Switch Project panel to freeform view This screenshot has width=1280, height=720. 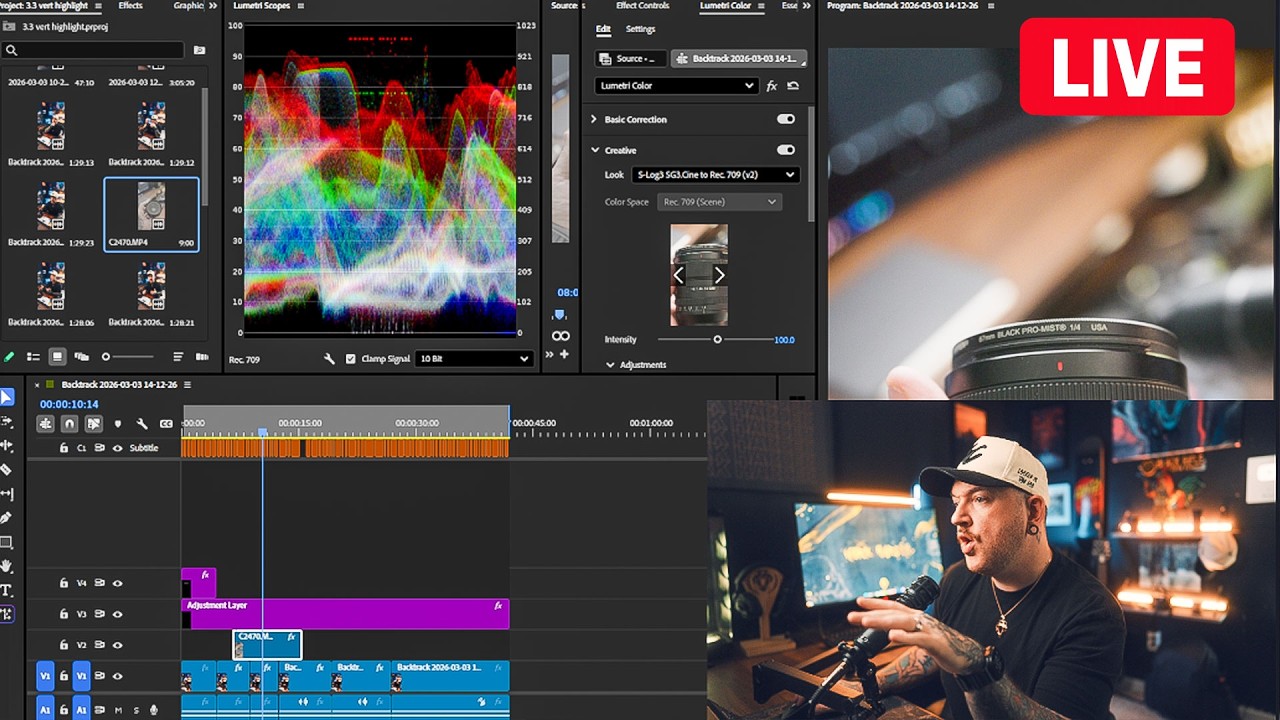(81, 356)
